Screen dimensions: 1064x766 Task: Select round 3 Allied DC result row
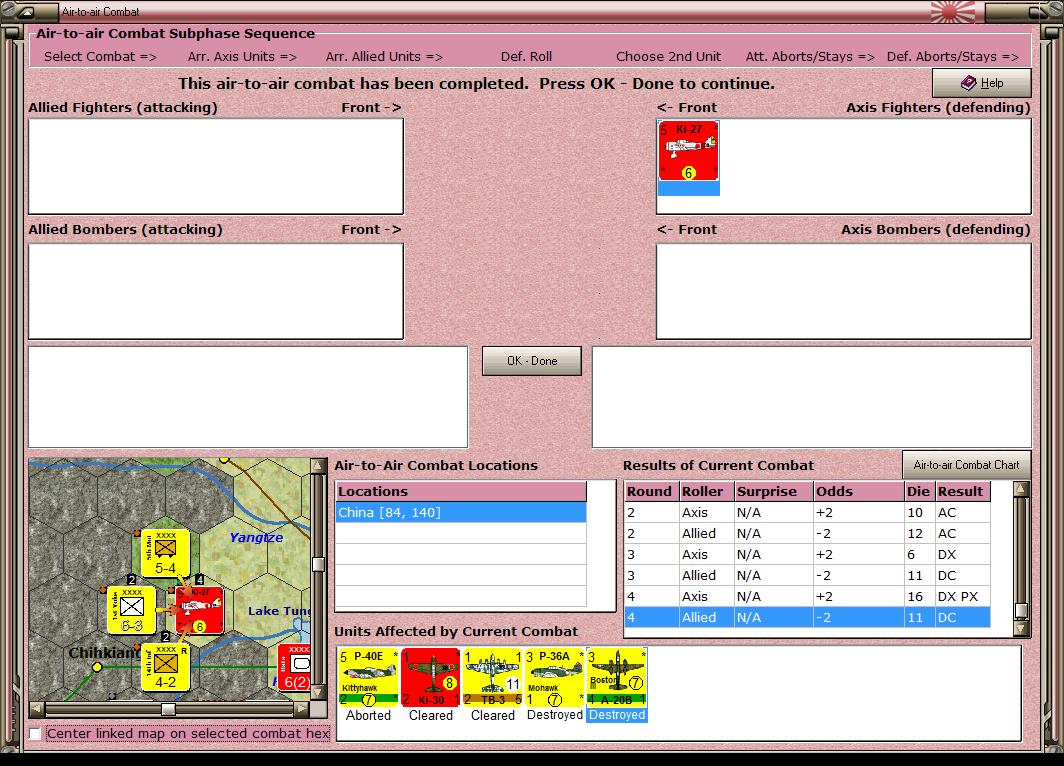tap(807, 575)
